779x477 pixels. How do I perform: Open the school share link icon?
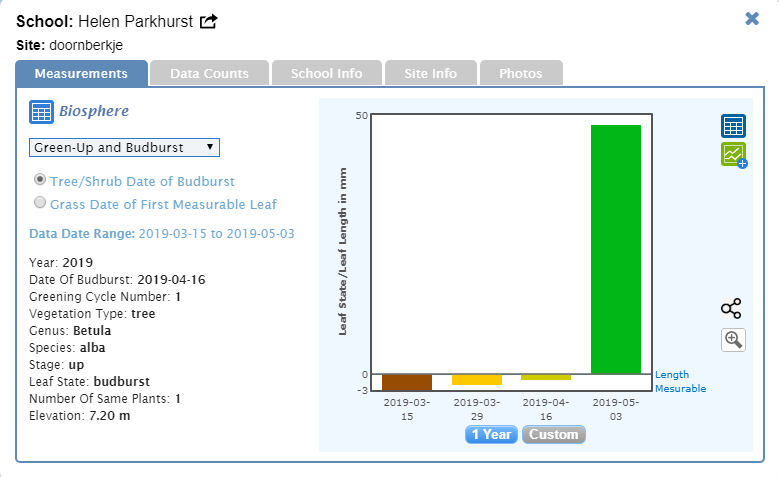point(208,21)
